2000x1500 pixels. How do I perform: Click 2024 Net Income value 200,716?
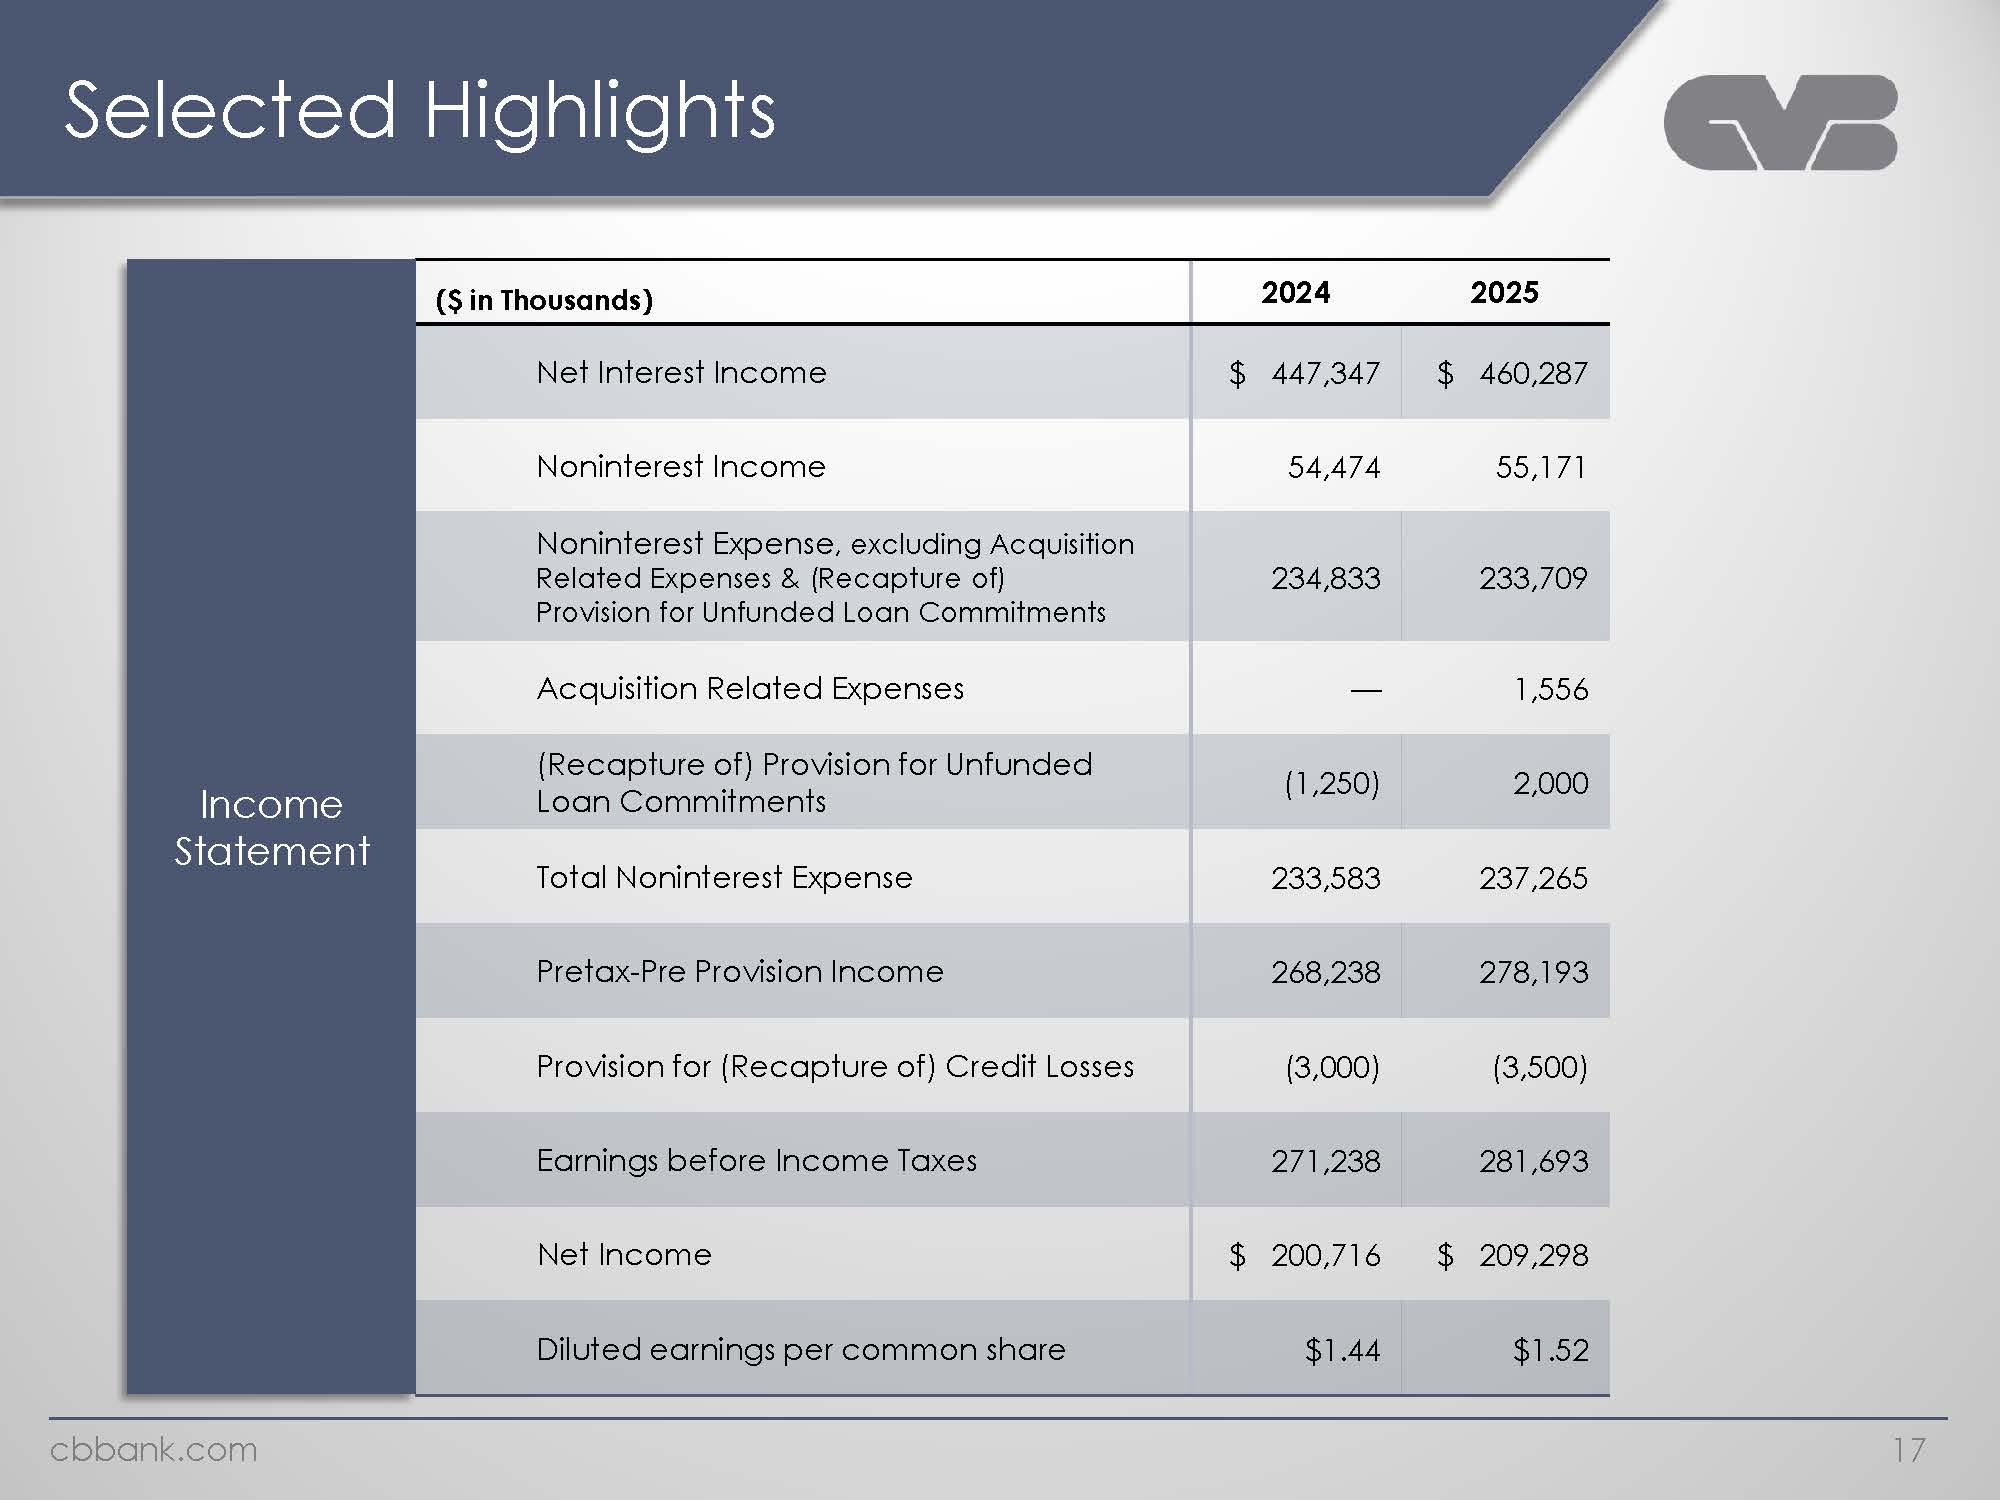(x=1325, y=1255)
